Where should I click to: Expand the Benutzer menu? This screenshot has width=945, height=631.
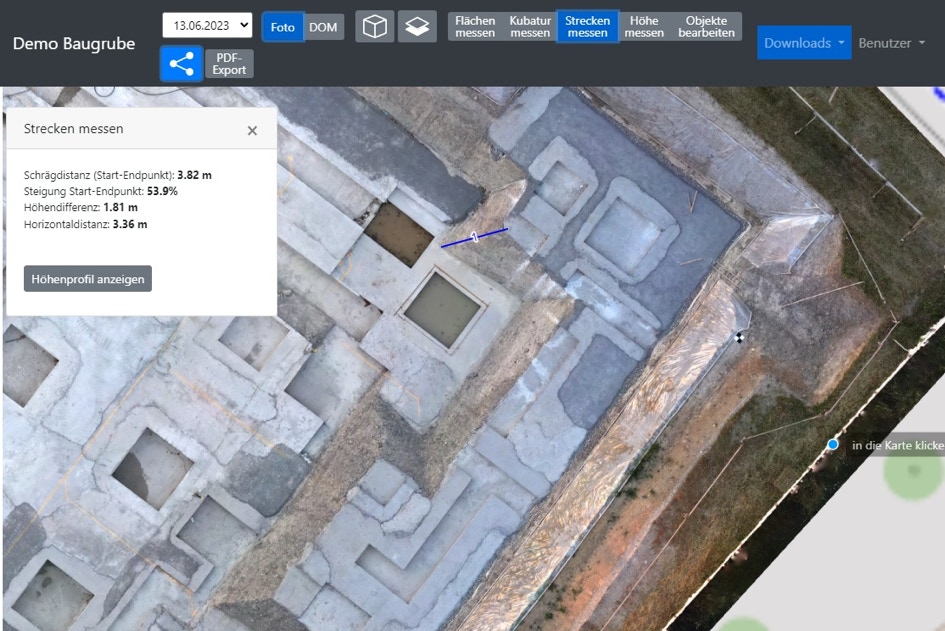[x=891, y=43]
